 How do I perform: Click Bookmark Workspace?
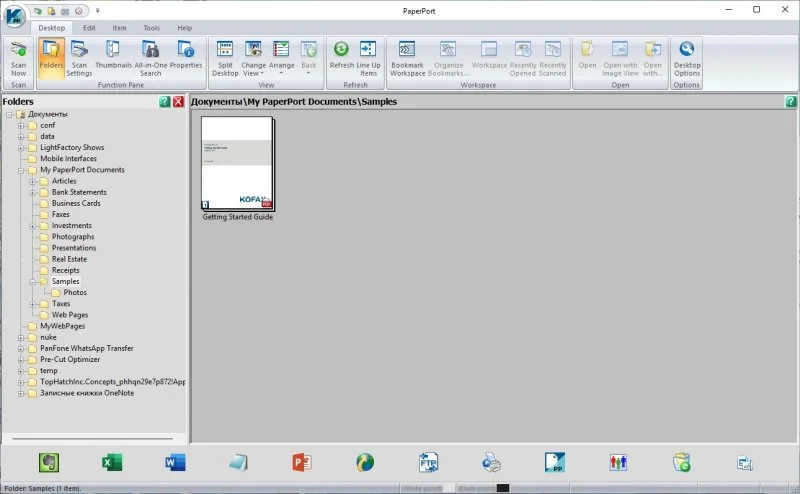[407, 58]
